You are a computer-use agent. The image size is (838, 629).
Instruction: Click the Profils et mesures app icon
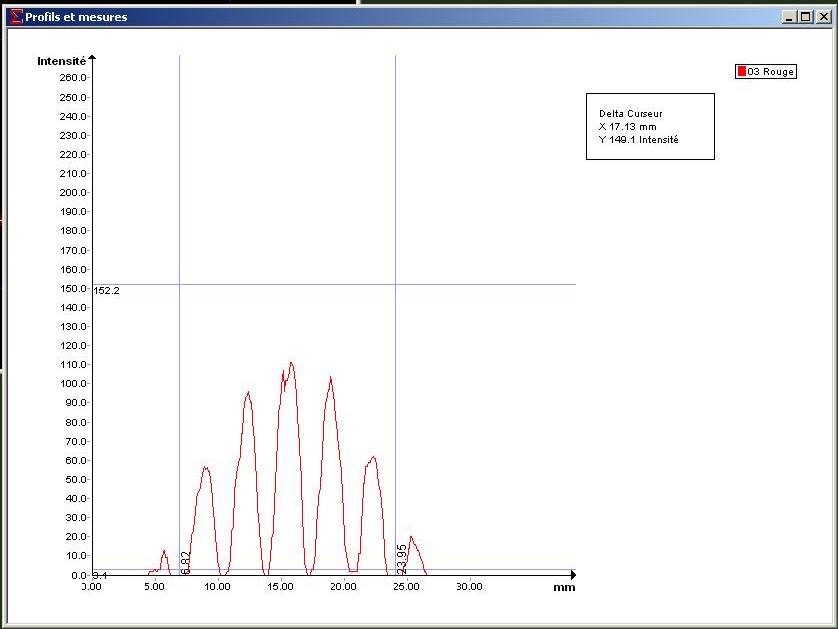pyautogui.click(x=17, y=17)
